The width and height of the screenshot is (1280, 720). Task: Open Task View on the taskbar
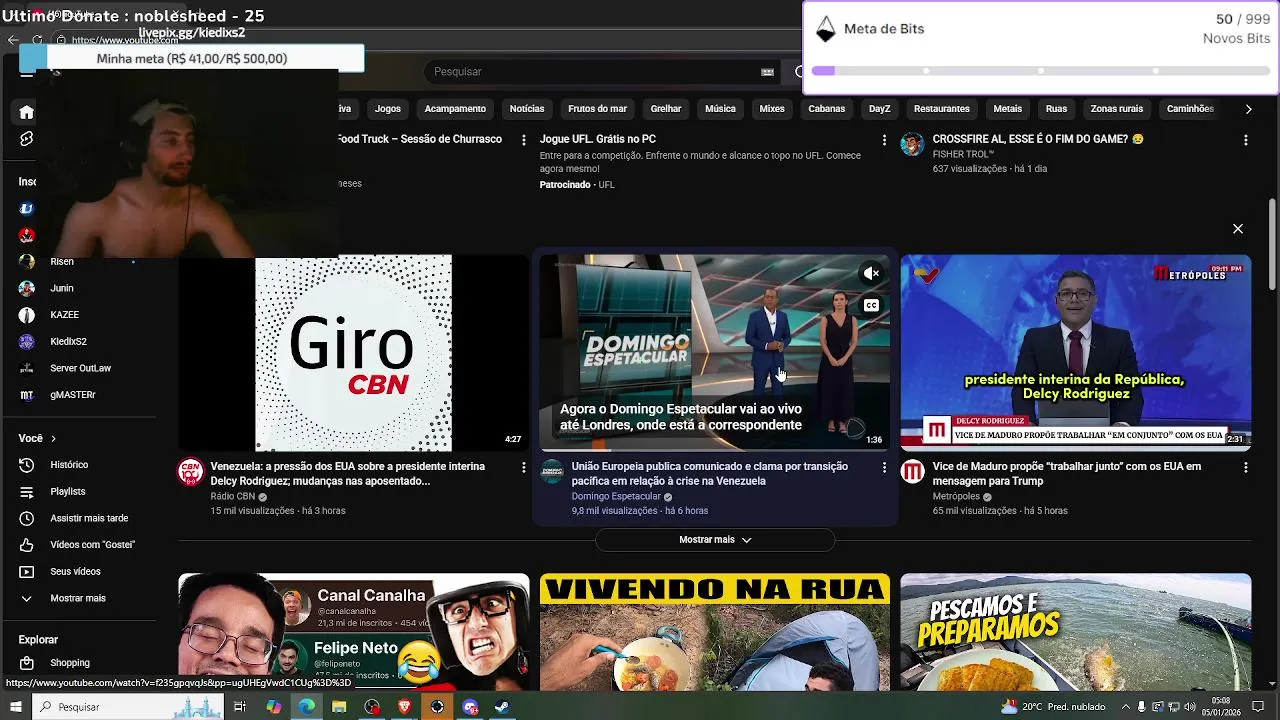coord(240,707)
